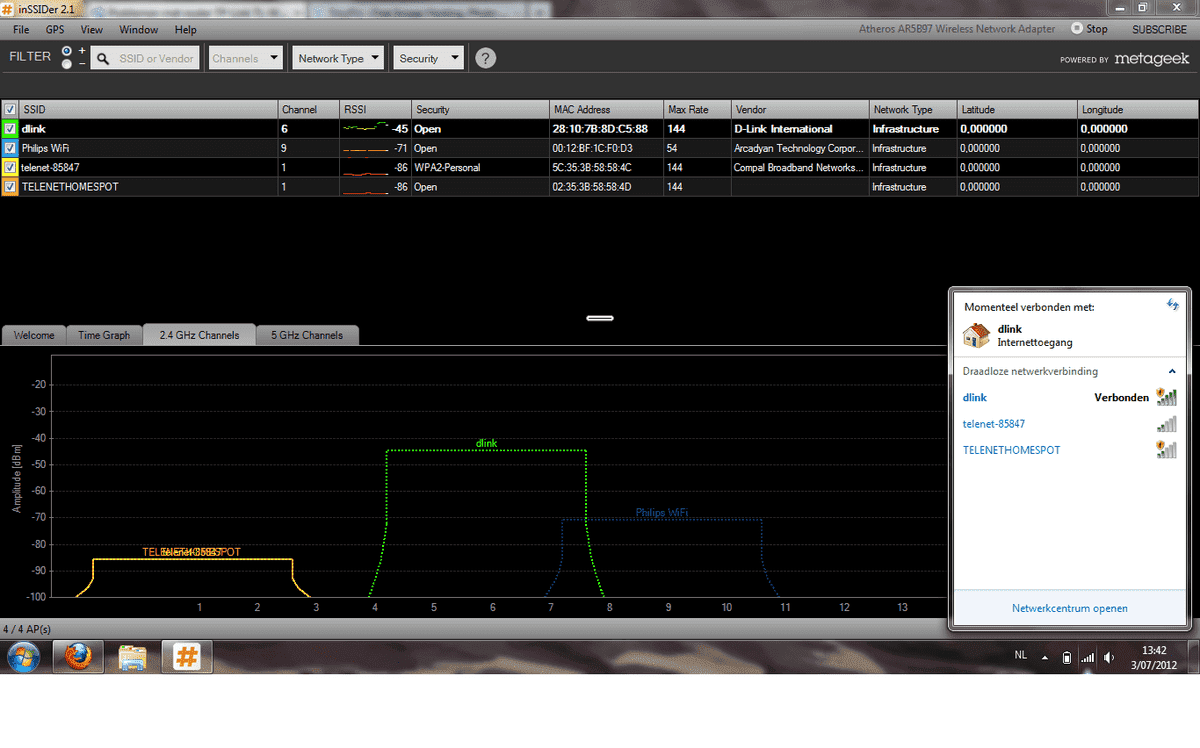
Task: Open the Channels filter dropdown
Action: click(245, 58)
